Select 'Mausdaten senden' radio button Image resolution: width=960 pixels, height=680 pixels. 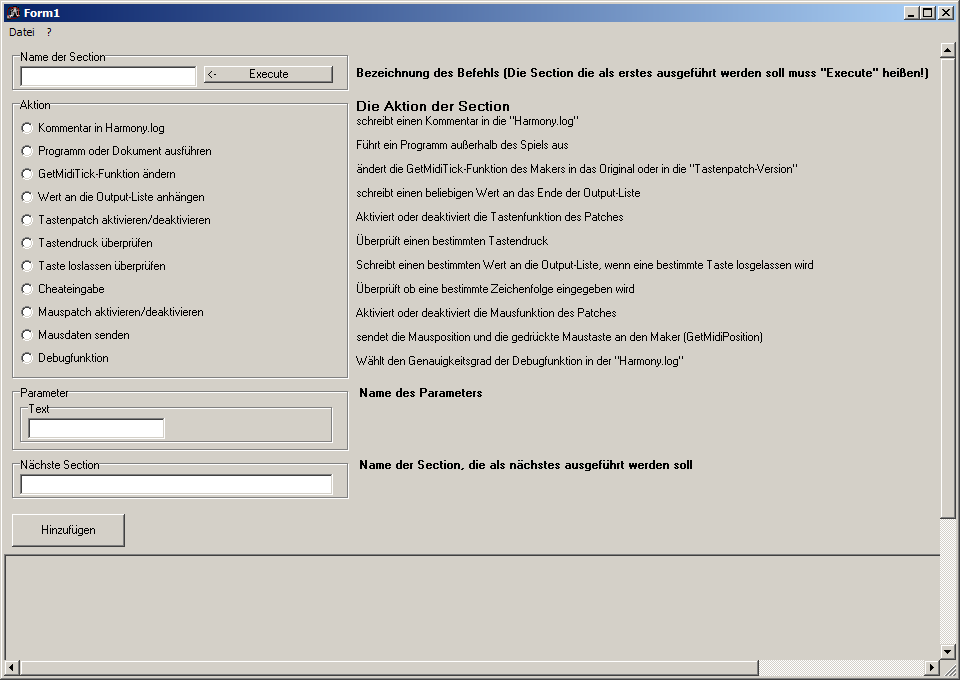pos(27,335)
